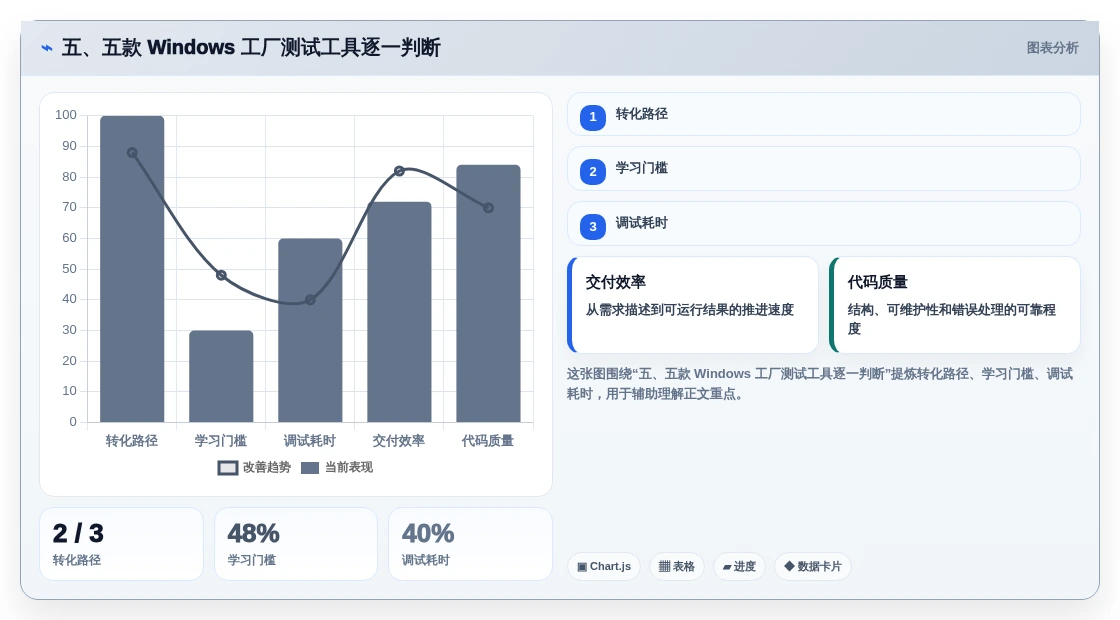Click the grid icon in the 表格 tag

point(664,566)
